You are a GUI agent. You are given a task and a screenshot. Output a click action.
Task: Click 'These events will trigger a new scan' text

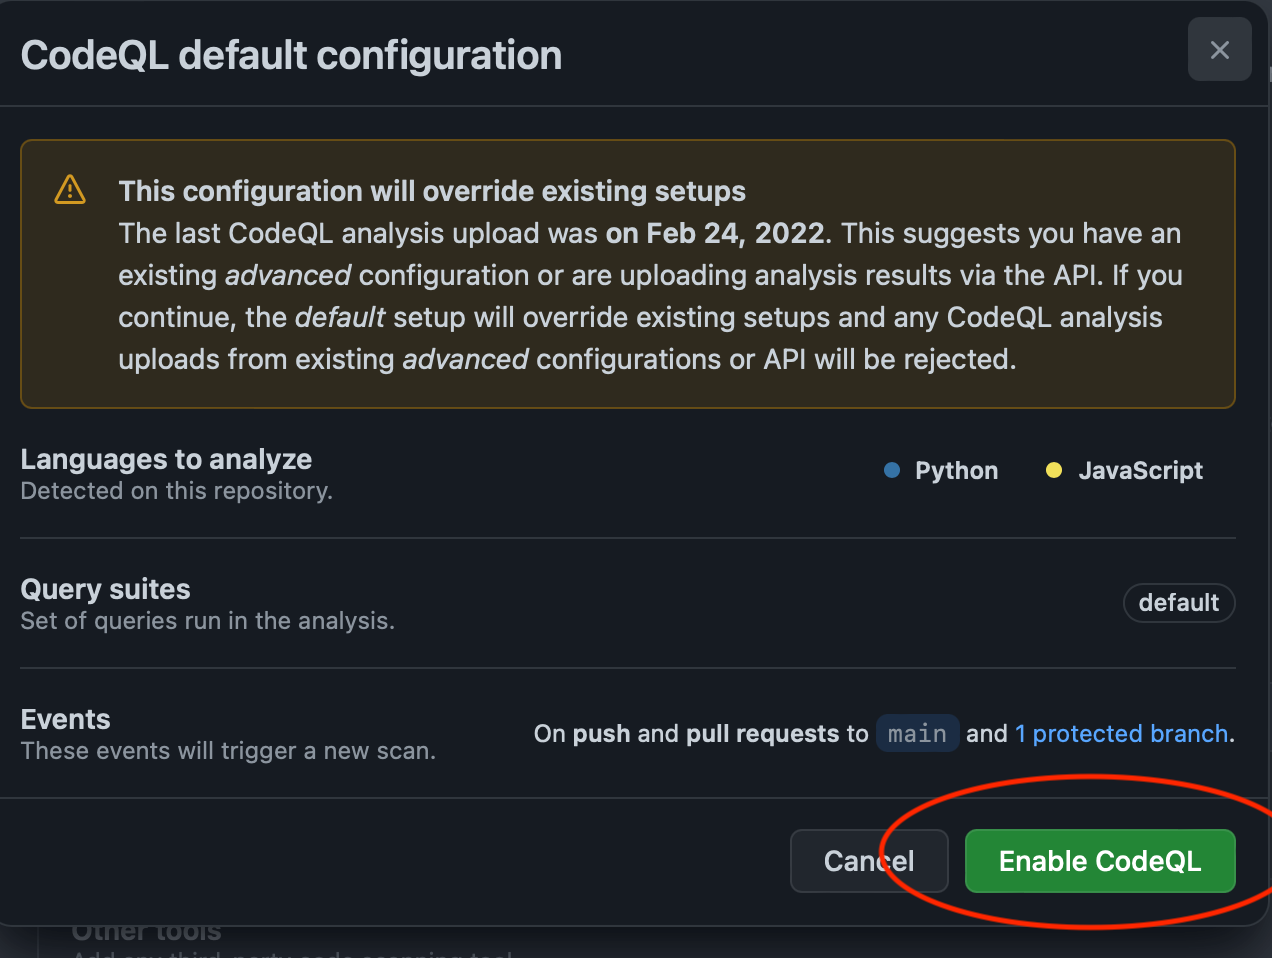(x=228, y=751)
